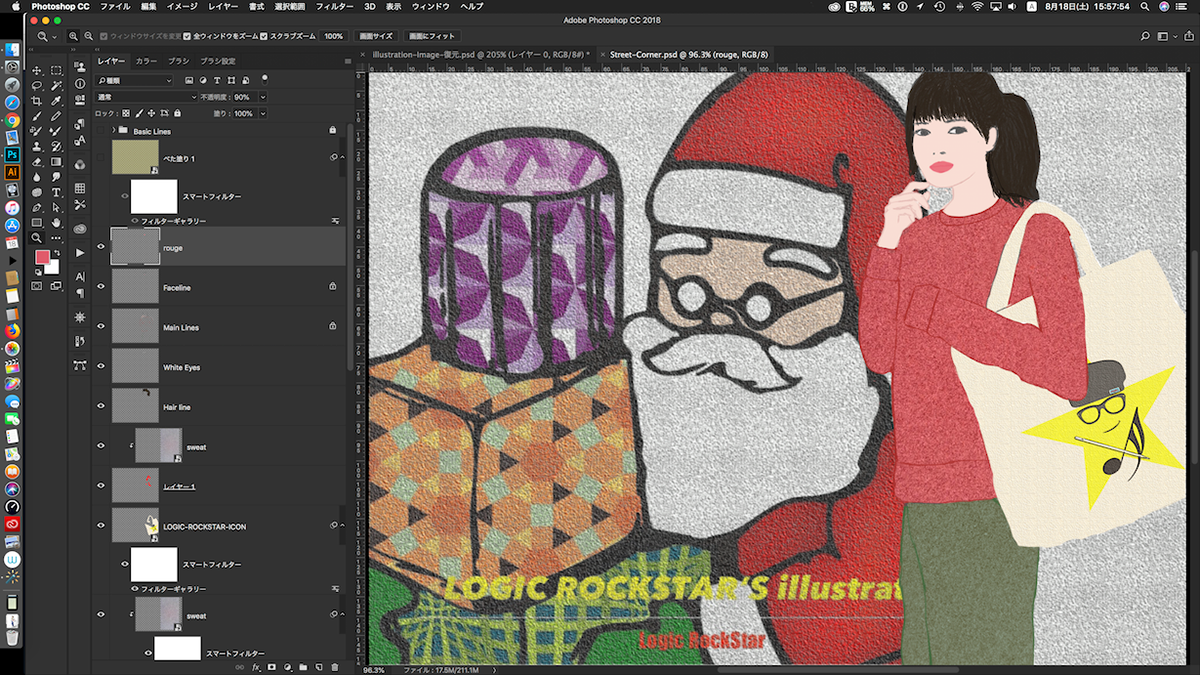Select the Rectangular Marquee tool

[x=57, y=70]
